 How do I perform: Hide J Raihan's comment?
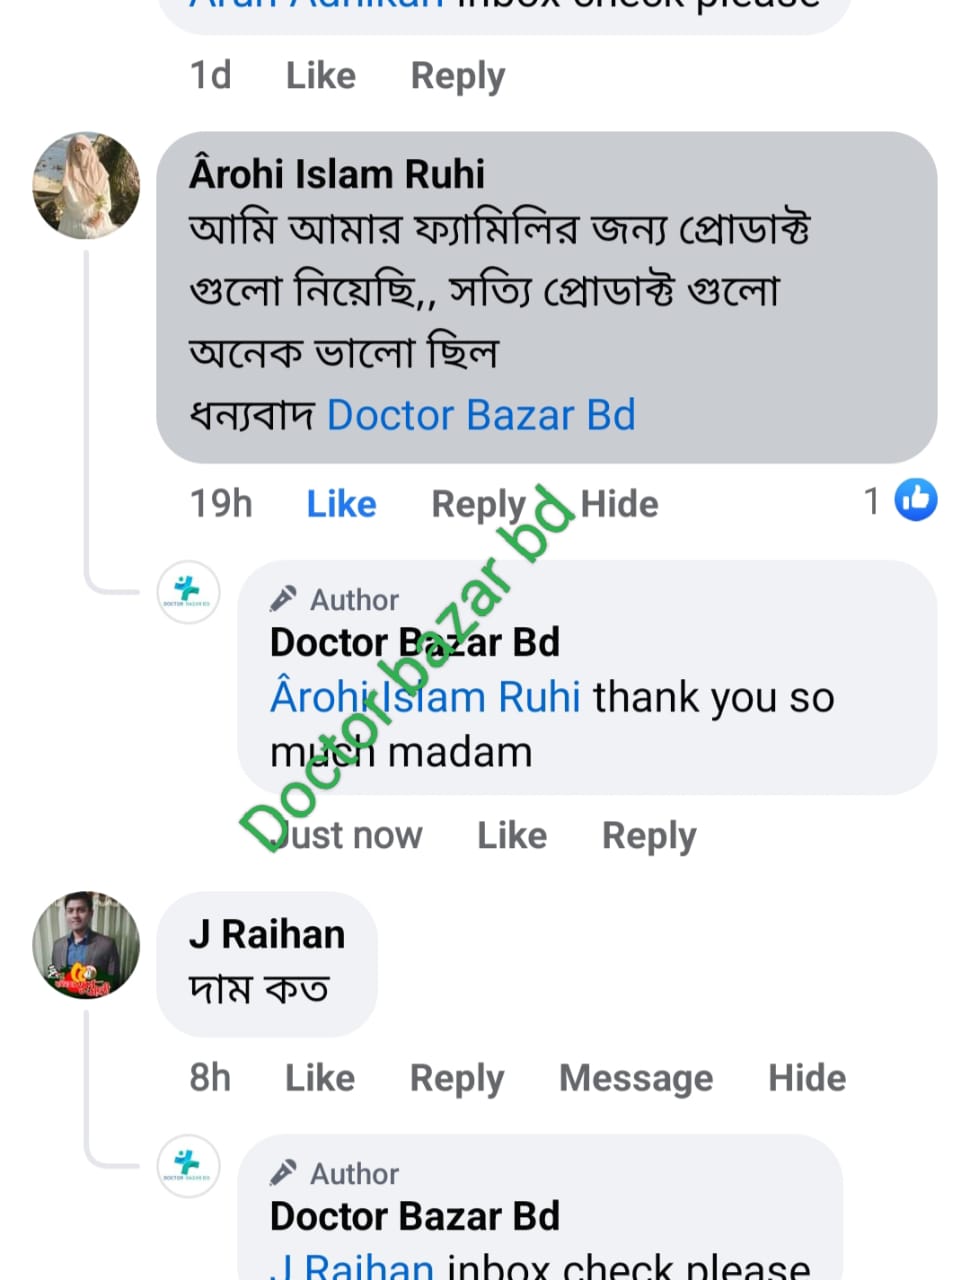tap(806, 1078)
